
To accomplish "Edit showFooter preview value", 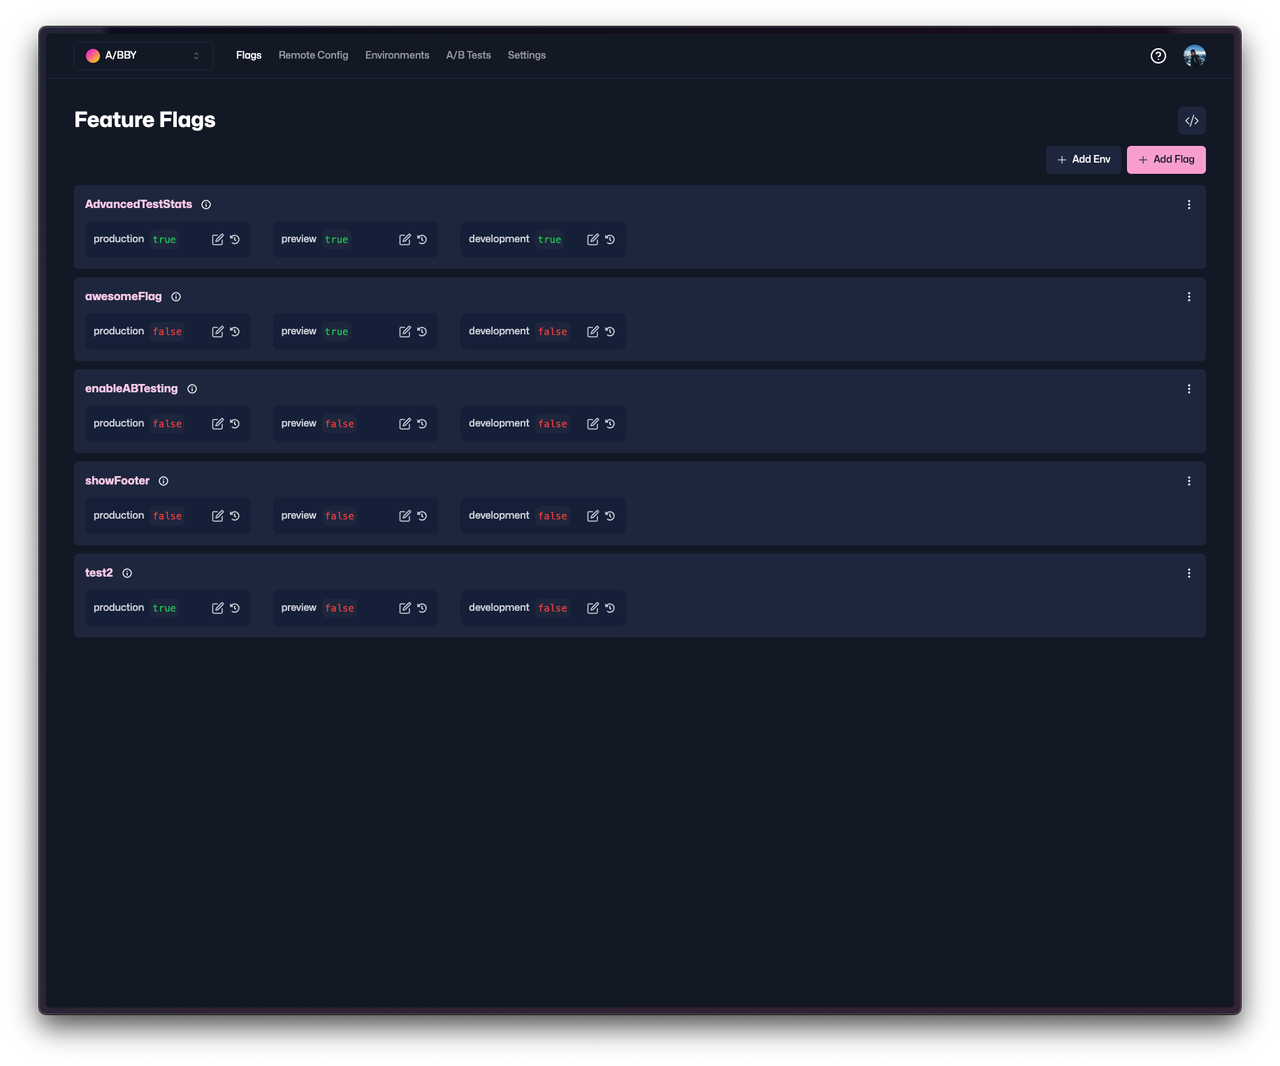I will point(405,516).
